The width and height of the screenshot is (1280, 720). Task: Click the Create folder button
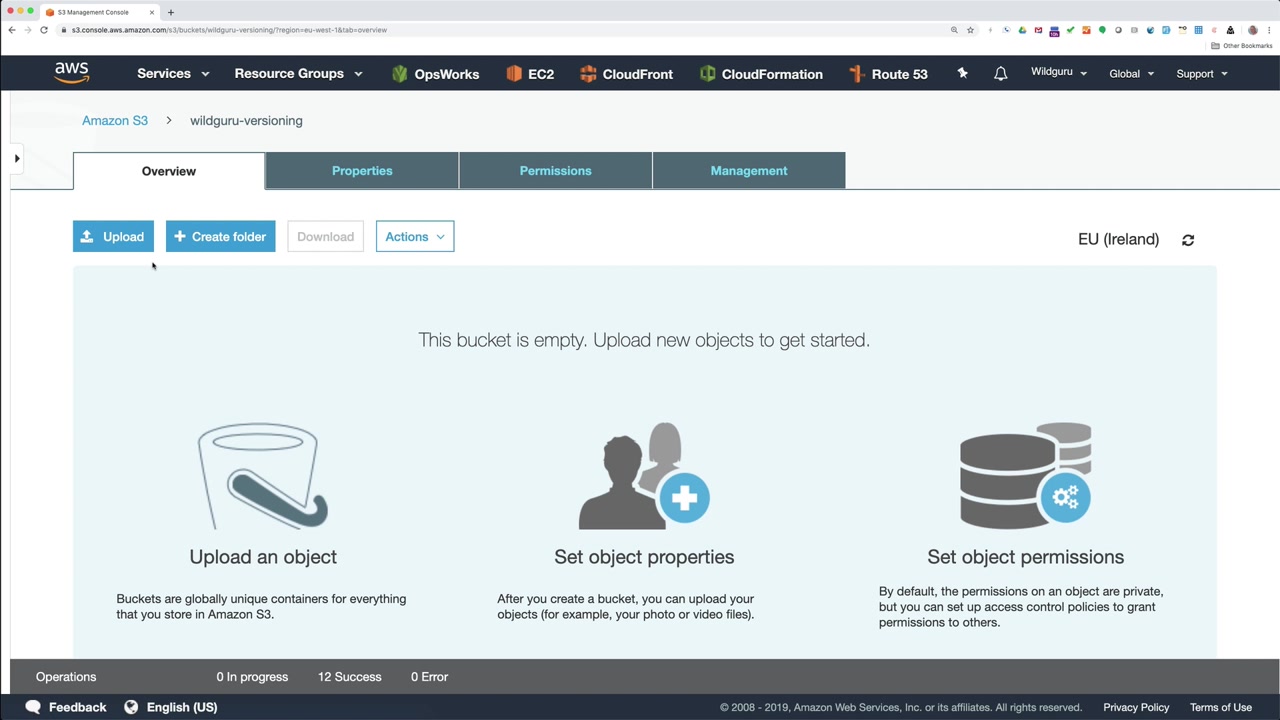220,237
